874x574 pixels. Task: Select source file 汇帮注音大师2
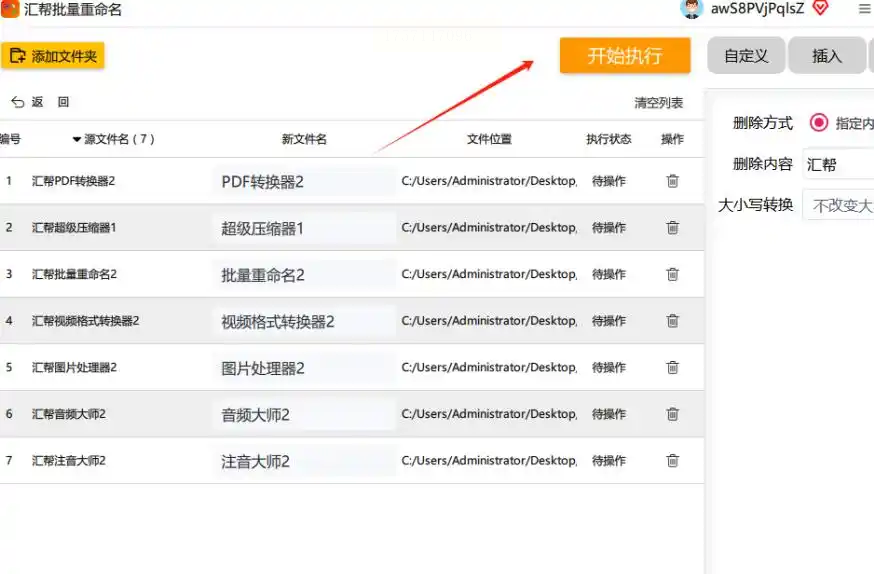[x=69, y=461]
